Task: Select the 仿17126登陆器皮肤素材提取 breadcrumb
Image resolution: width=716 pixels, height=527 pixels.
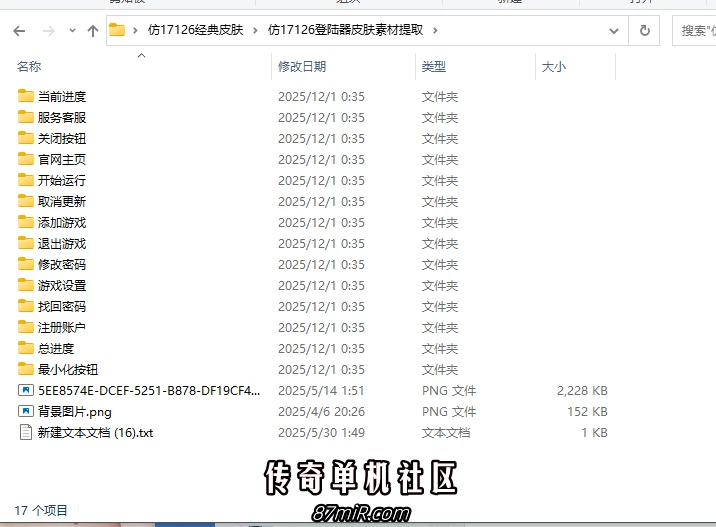Action: (x=345, y=30)
